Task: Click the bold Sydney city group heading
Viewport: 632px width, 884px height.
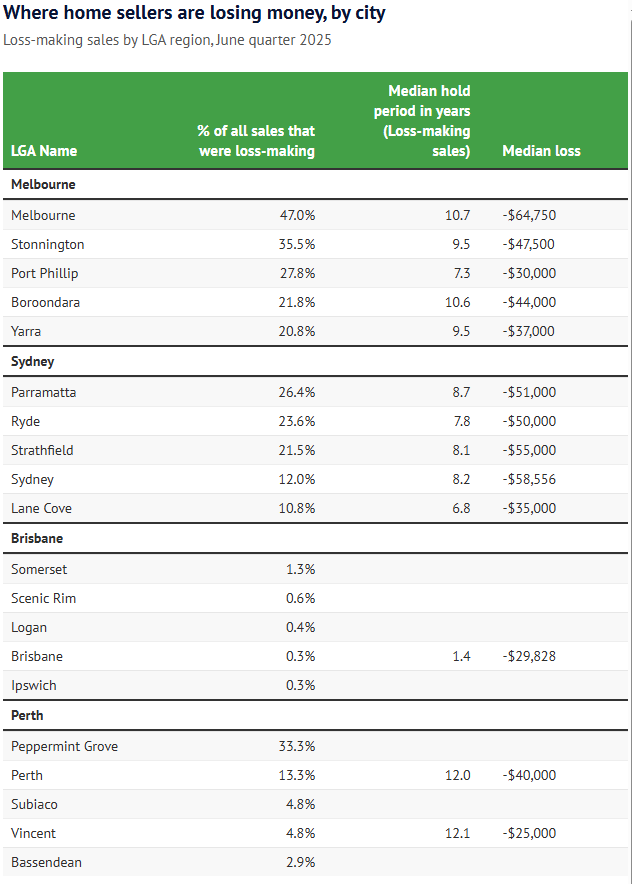Action: pos(33,362)
